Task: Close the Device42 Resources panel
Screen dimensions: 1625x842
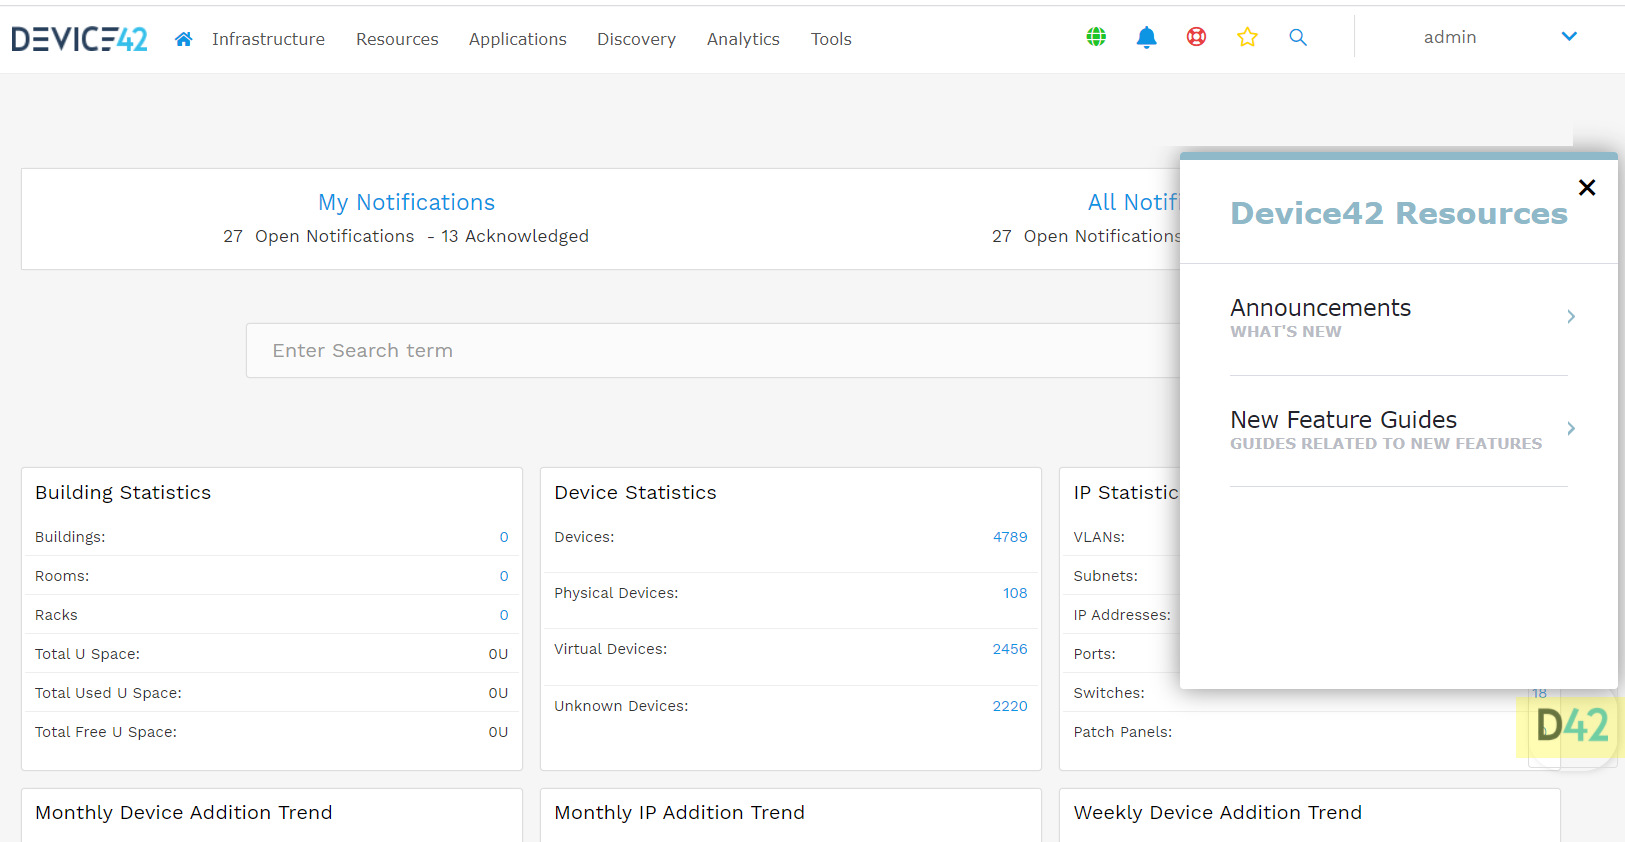Action: click(x=1587, y=187)
